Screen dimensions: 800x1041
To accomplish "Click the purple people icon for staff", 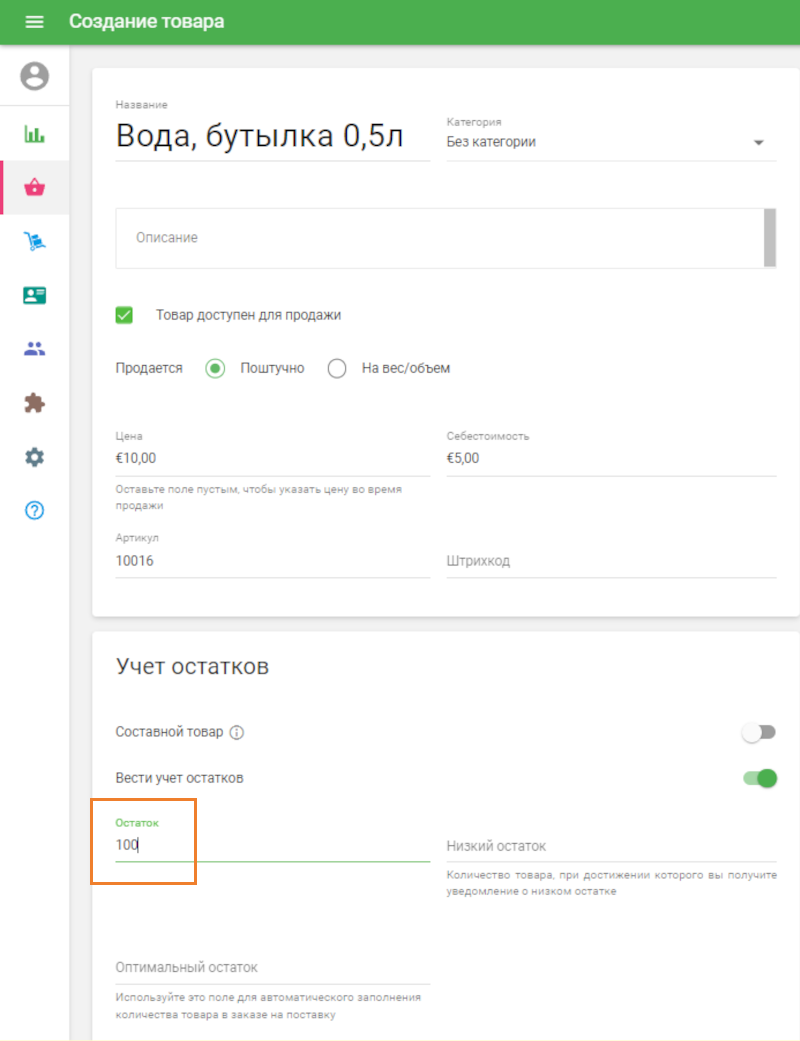I will click(33, 348).
